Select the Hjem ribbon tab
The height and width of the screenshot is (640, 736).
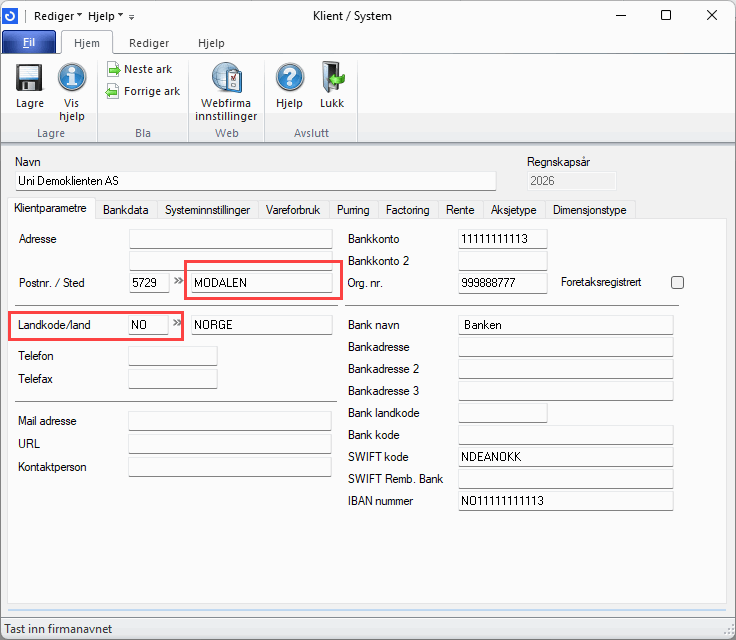pyautogui.click(x=87, y=43)
